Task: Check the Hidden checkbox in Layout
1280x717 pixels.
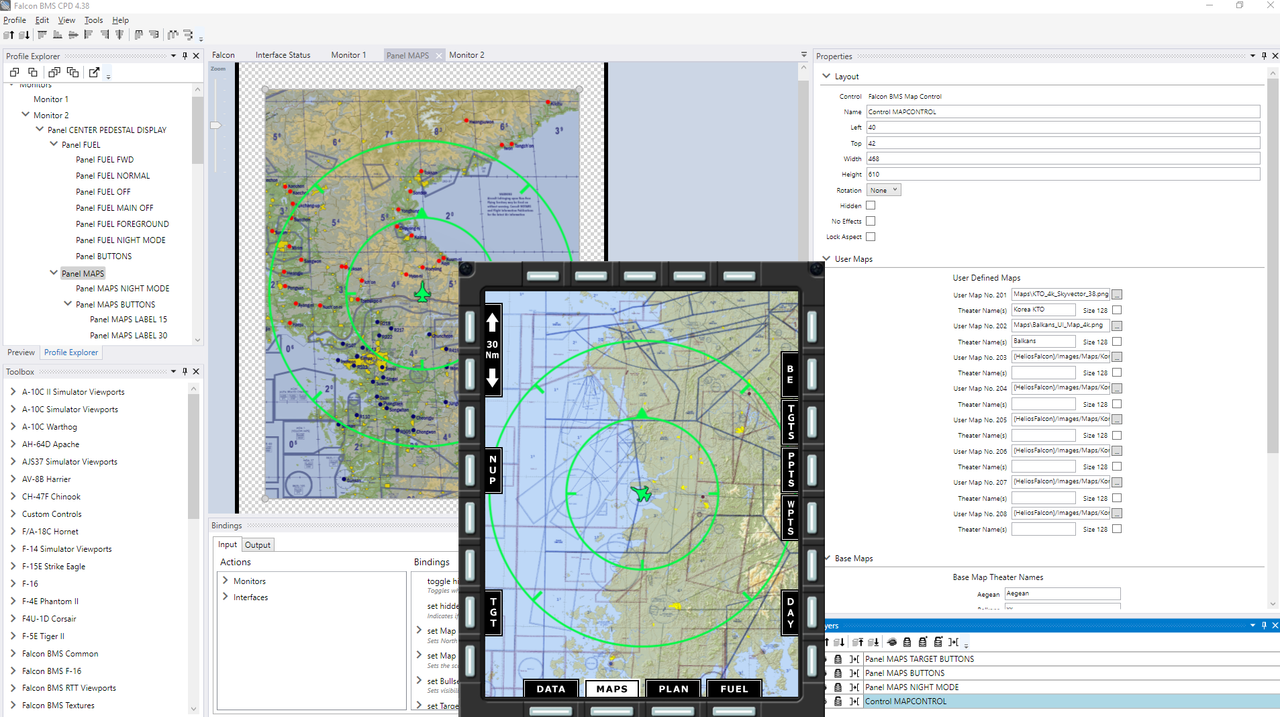Action: (x=870, y=205)
